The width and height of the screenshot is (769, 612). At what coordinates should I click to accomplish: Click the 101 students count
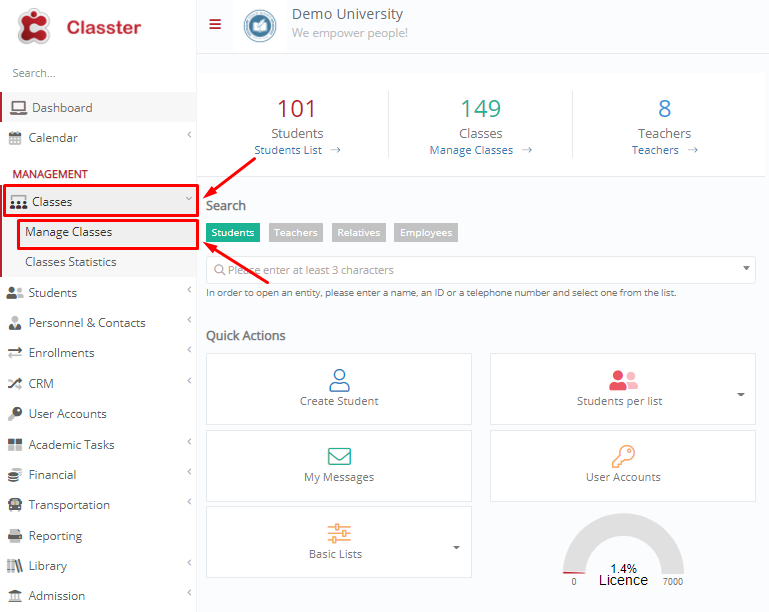[297, 108]
